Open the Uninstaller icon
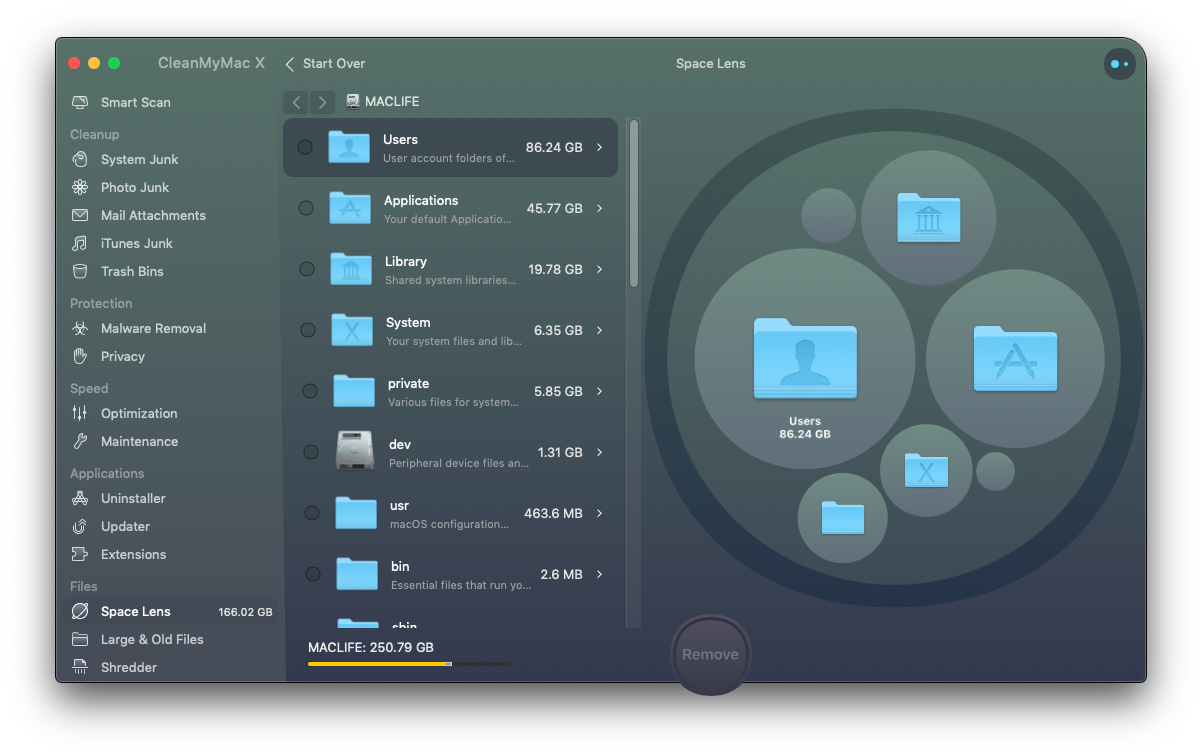Image resolution: width=1202 pixels, height=756 pixels. pyautogui.click(x=80, y=499)
